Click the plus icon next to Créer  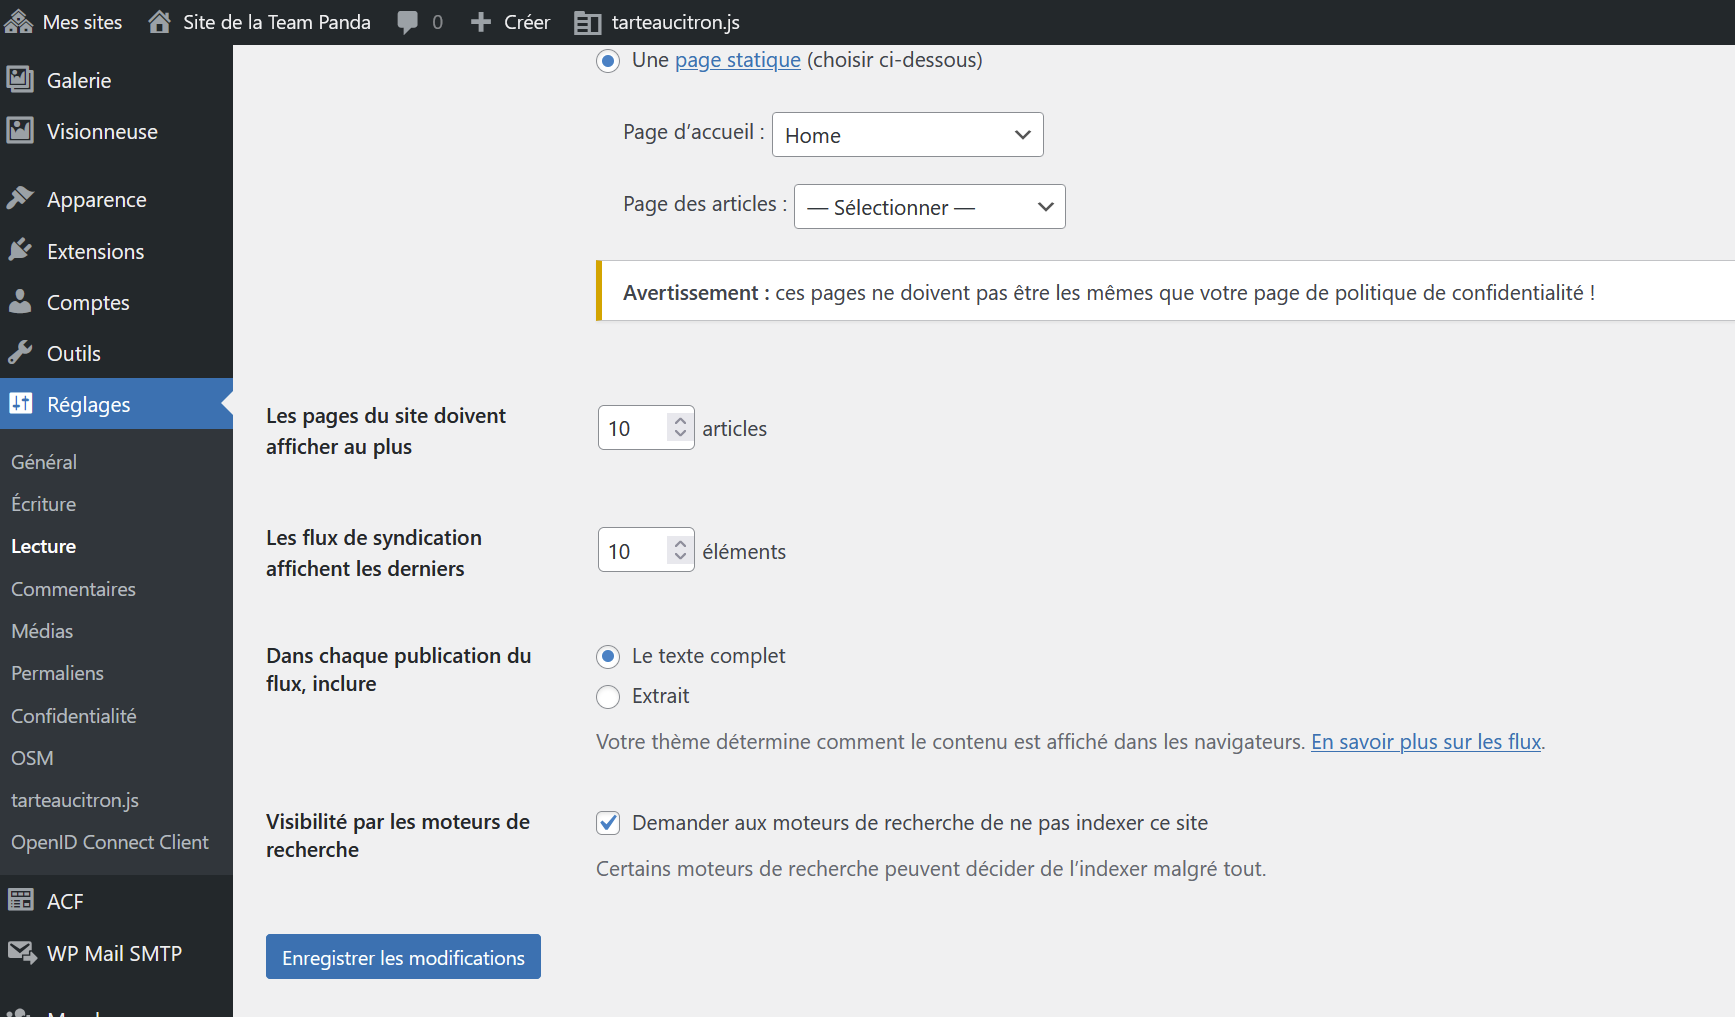point(481,22)
